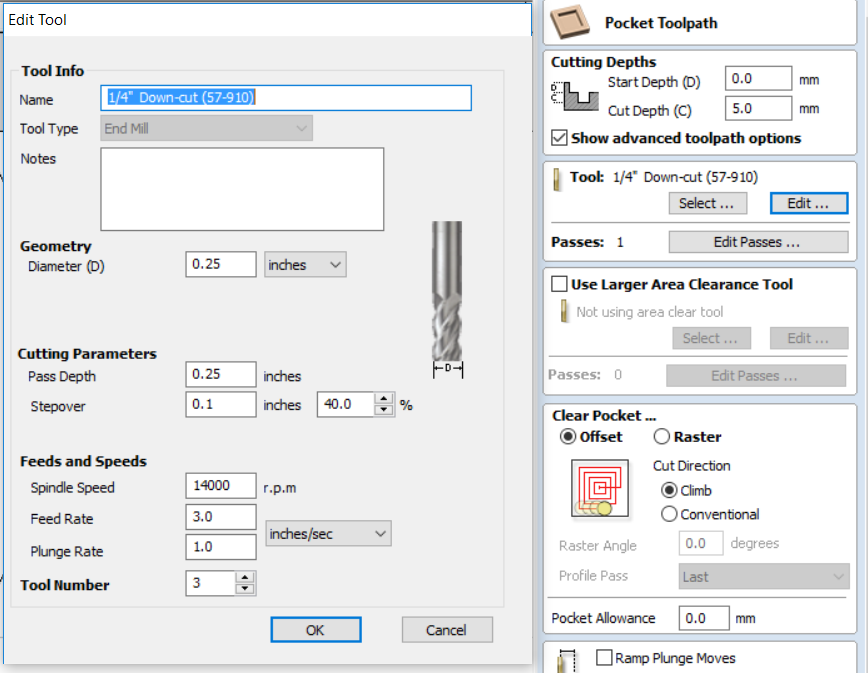Screen dimensions: 868x673
Task: Click the Stepover inches field
Action: tap(221, 404)
